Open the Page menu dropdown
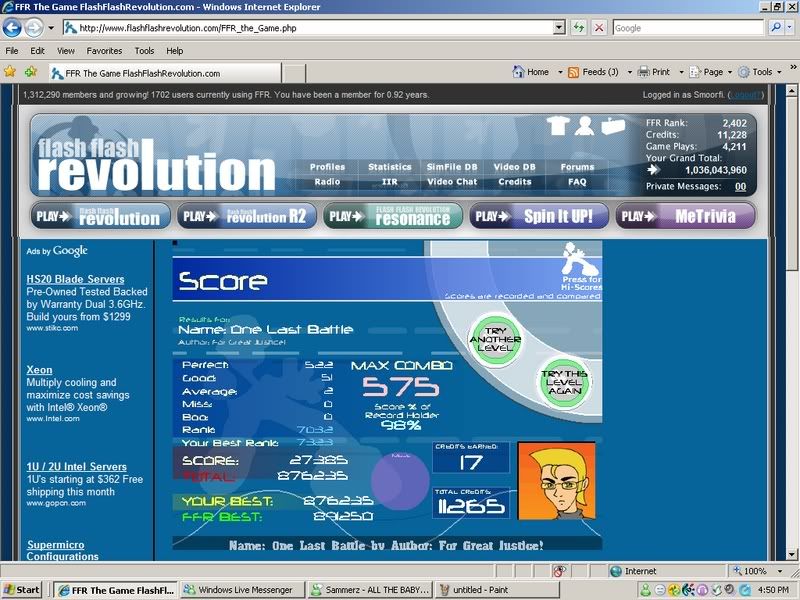Image resolution: width=800 pixels, height=600 pixels. click(711, 72)
